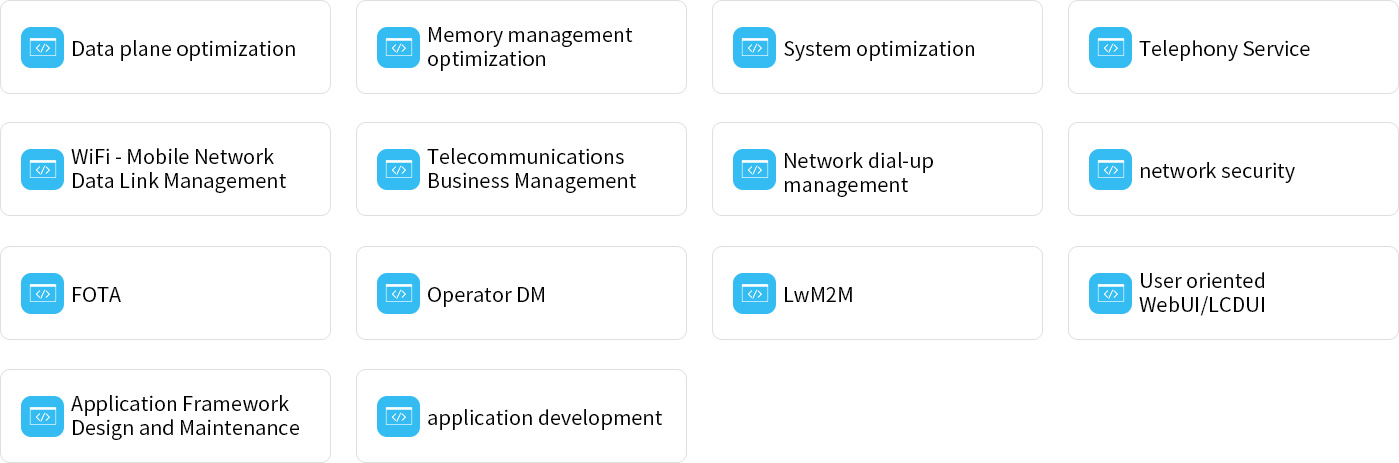Click the User oriented WebUI/LCDUI text
The image size is (1399, 463).
(1202, 293)
